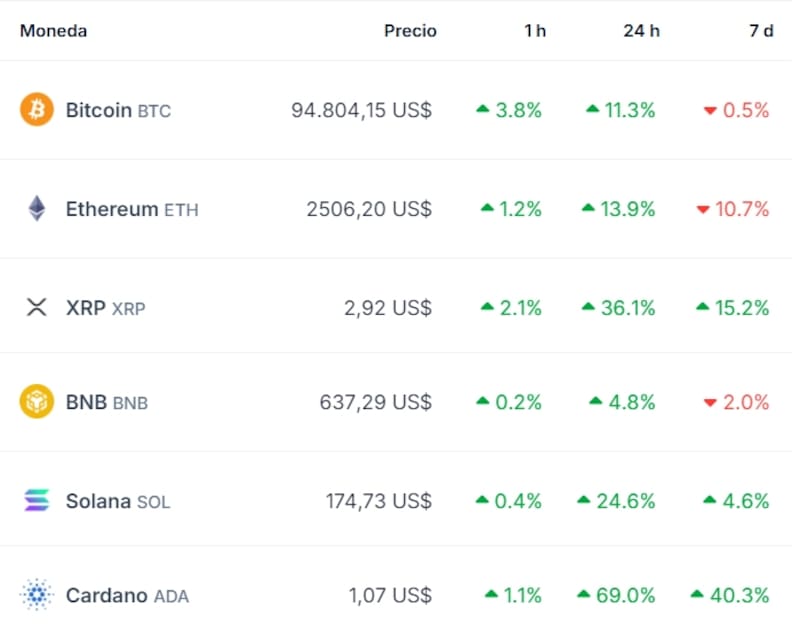Click the green up arrow beside Bitcoin's 3.8%
The height and width of the screenshot is (637, 800).
point(484,110)
